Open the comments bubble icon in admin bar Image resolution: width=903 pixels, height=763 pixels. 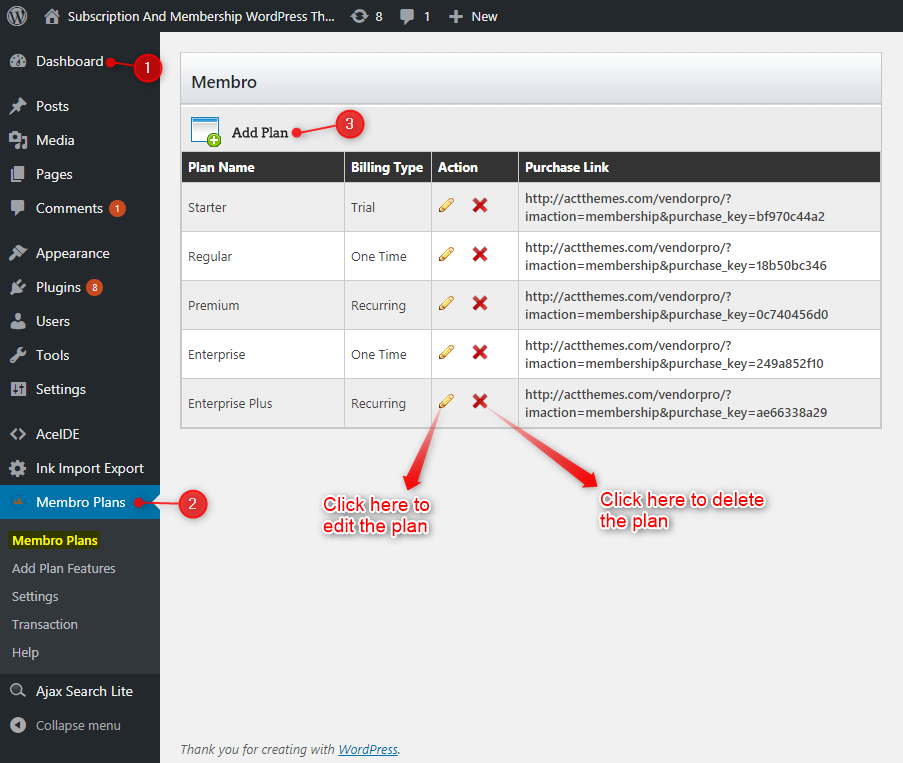click(x=407, y=16)
